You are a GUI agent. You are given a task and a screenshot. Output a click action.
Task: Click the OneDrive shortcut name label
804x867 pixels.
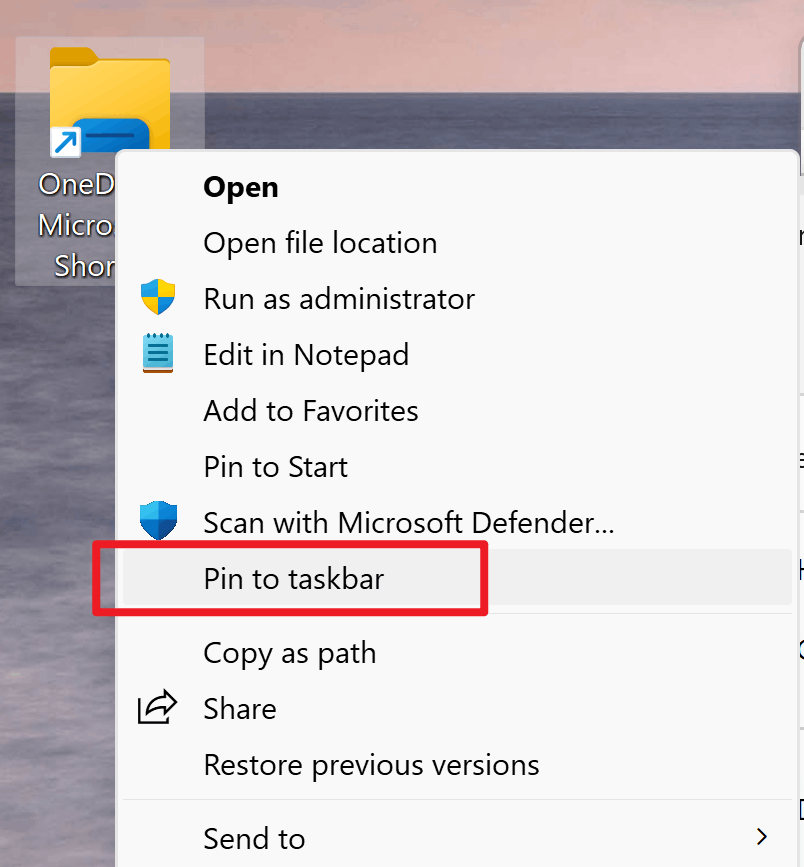[76, 225]
